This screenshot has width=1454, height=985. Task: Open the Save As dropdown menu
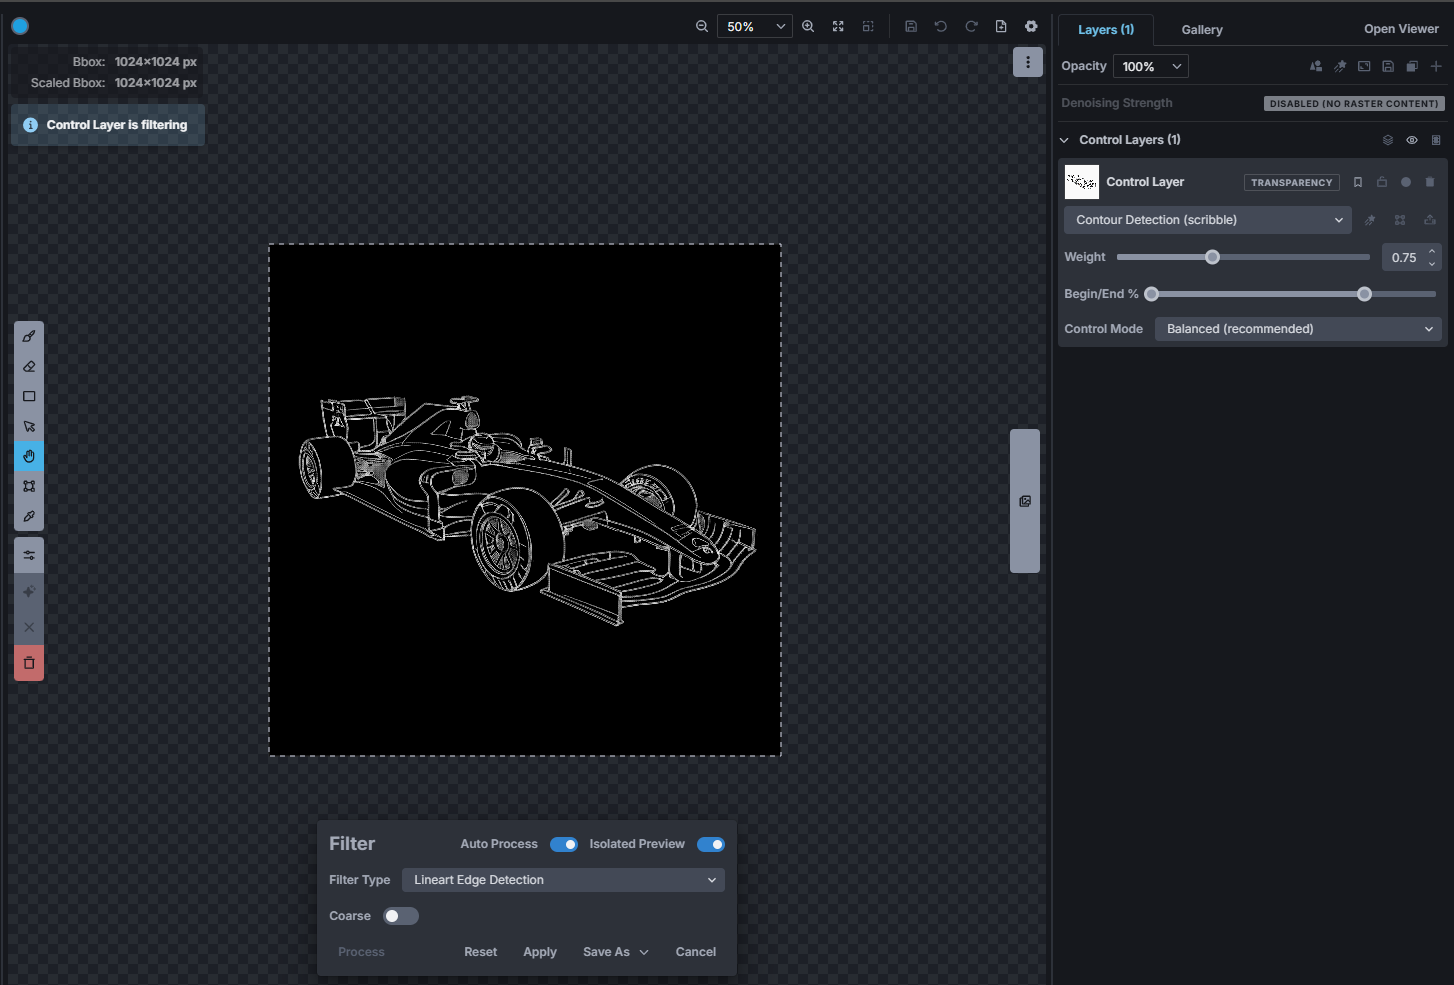616,952
